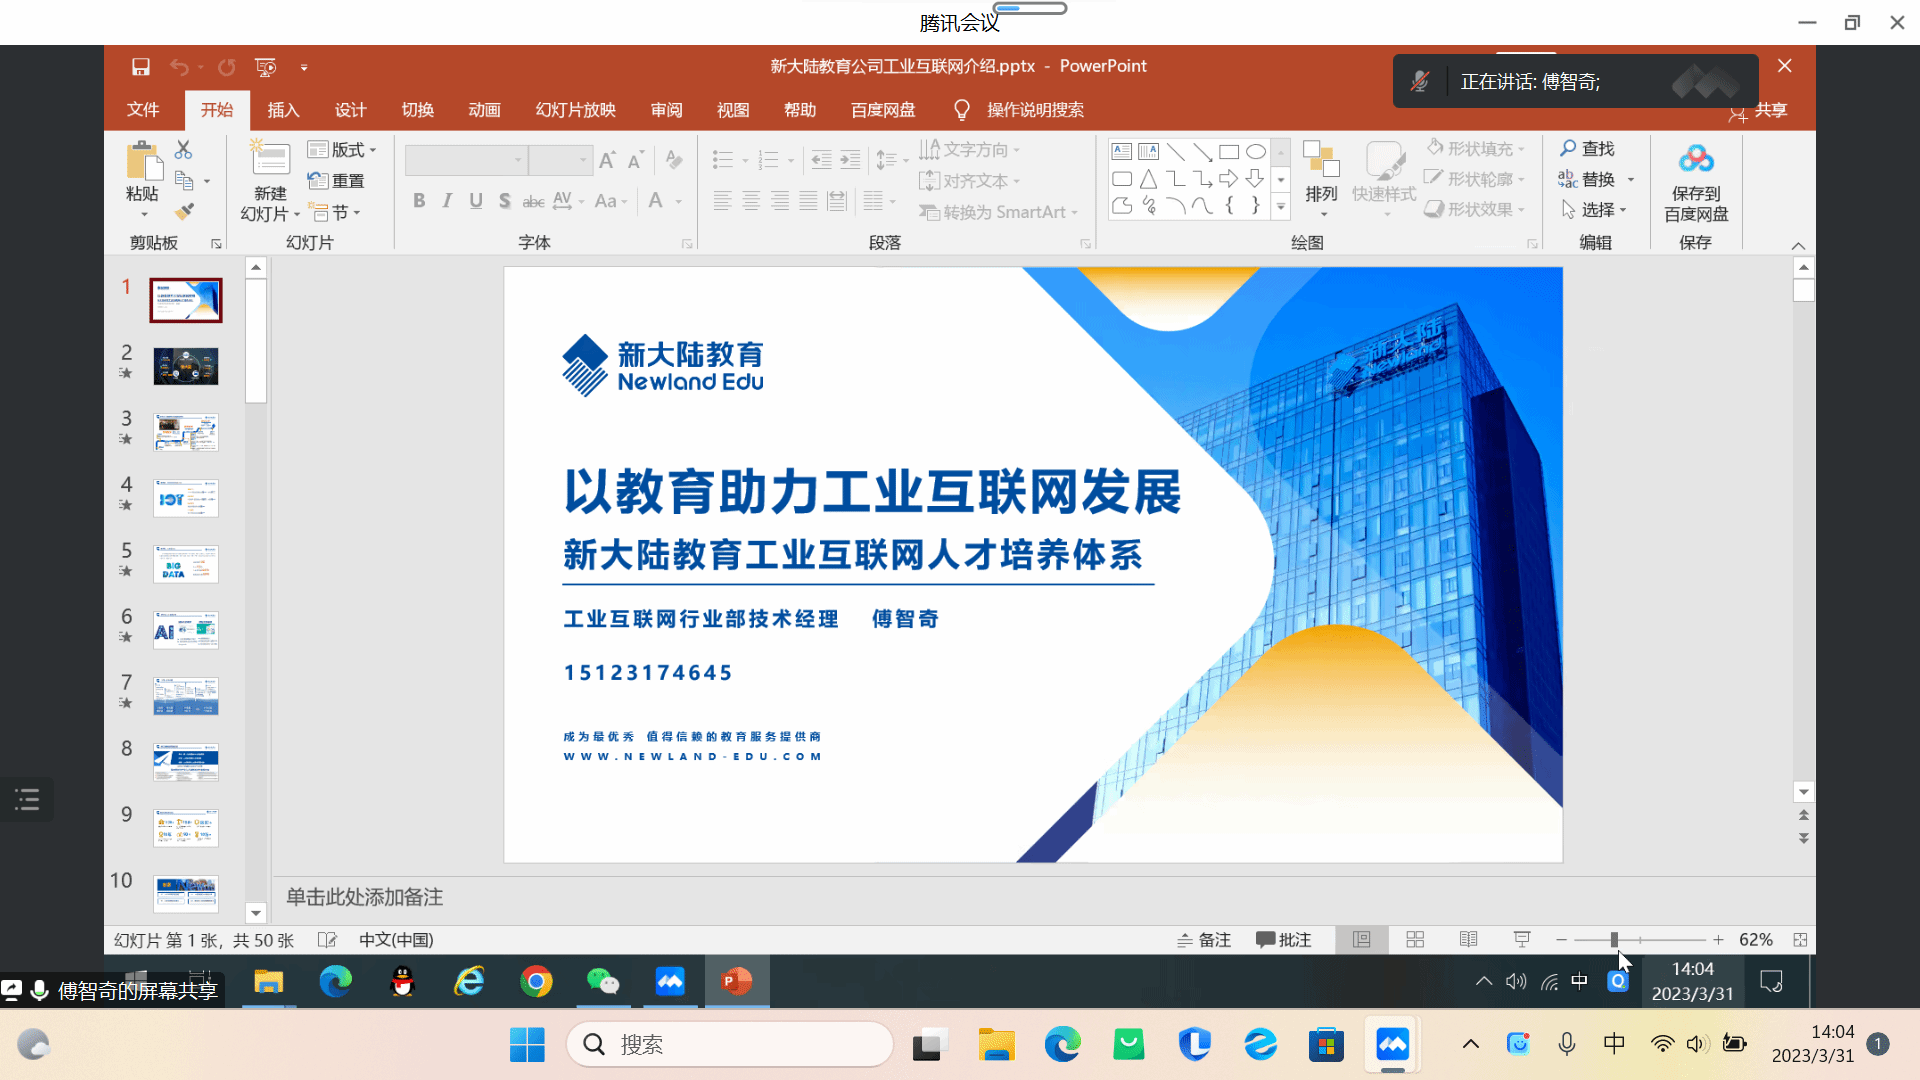This screenshot has height=1080, width=1920.
Task: Switch to Slide Sorter view icon
Action: [x=1415, y=940]
